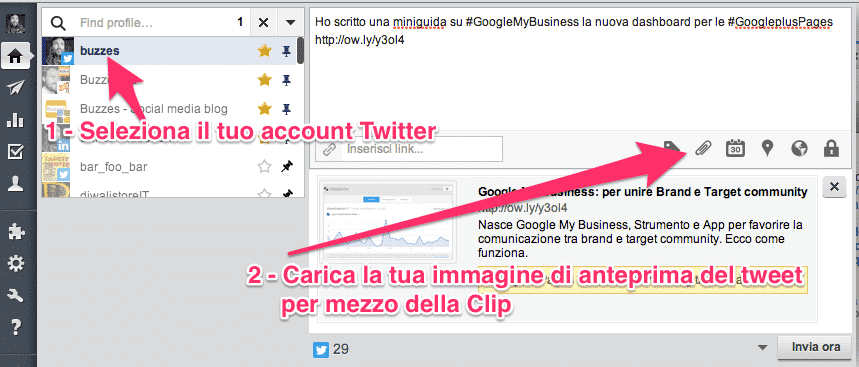Screen dimensions: 859x367
Task: Toggle pin on buzzes Twitter profile
Action: 285,51
